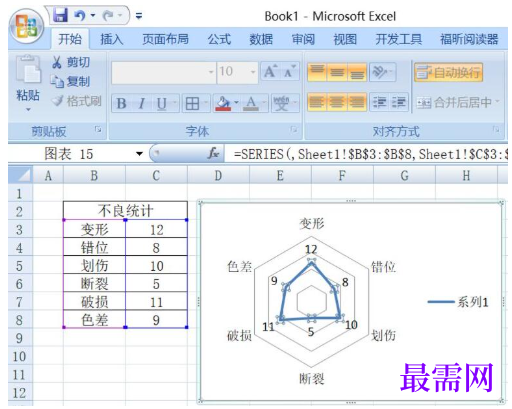Apply cell borders icon
The height and width of the screenshot is (409, 512).
[192, 104]
